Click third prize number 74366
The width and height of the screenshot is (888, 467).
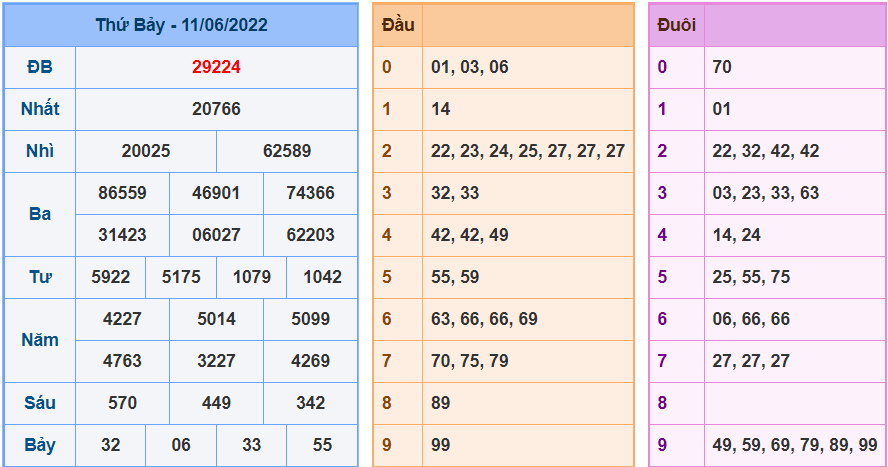310,193
